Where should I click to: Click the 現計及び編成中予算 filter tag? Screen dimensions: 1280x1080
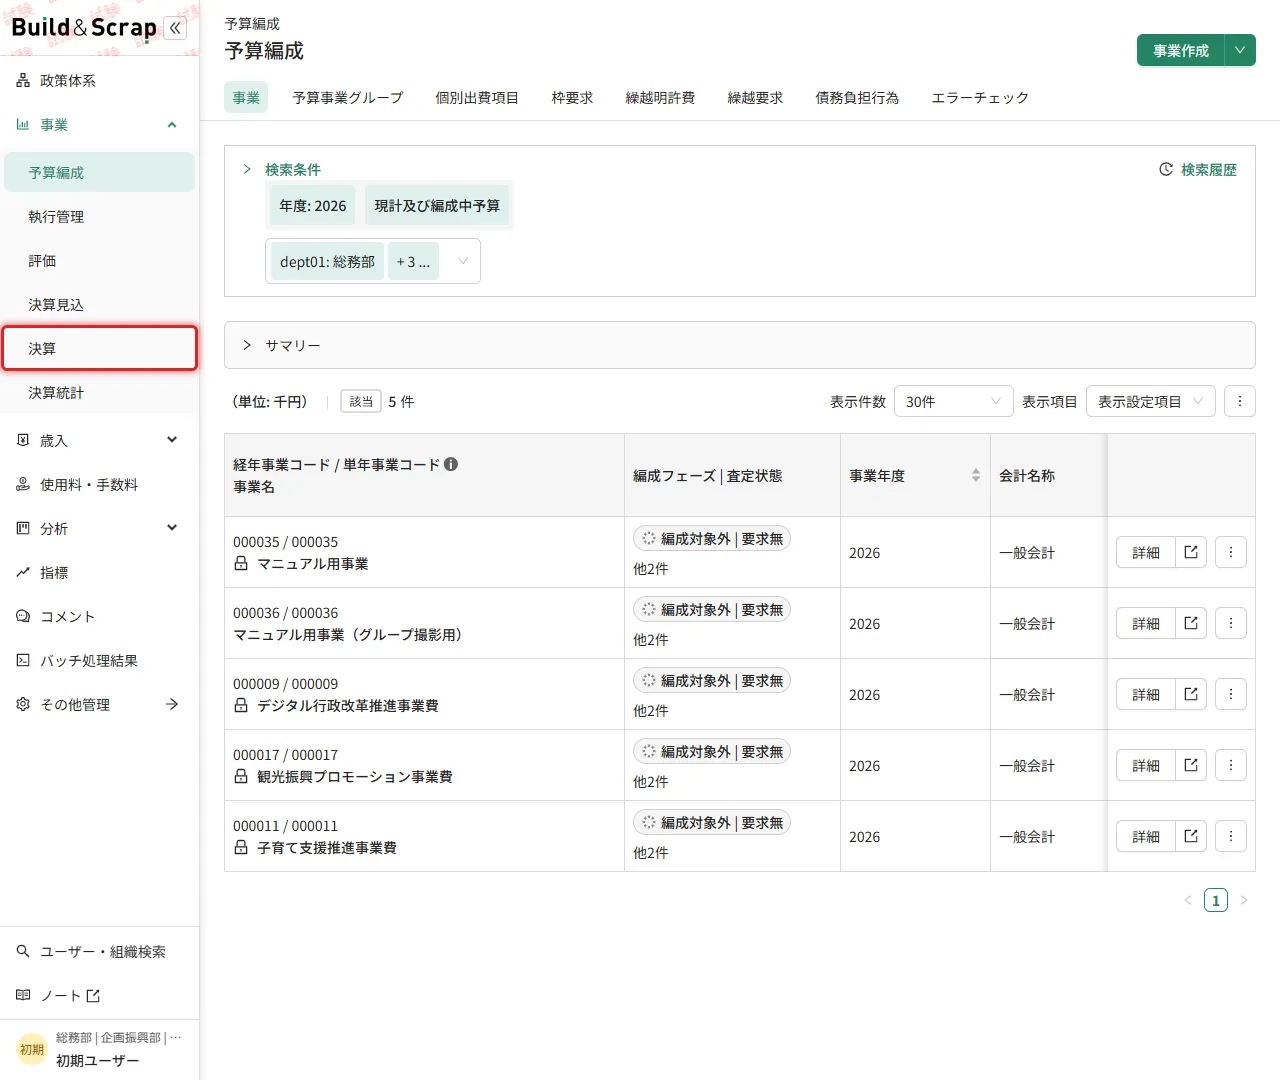437,205
